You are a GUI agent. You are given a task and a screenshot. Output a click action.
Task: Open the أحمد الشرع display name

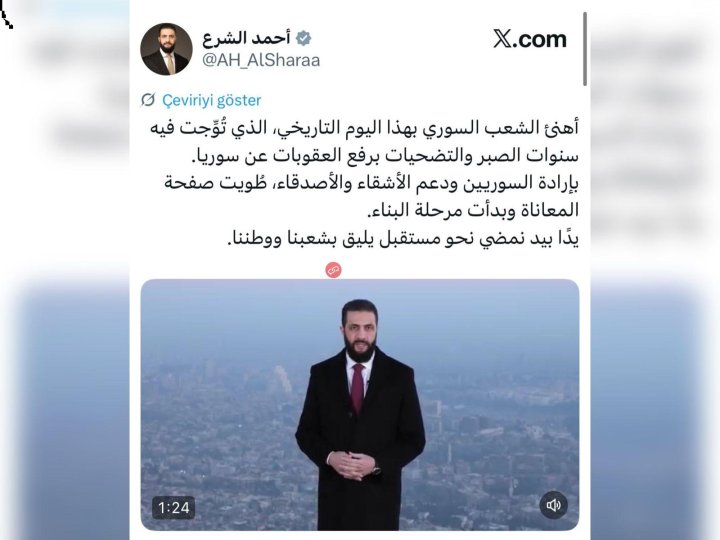pos(247,38)
